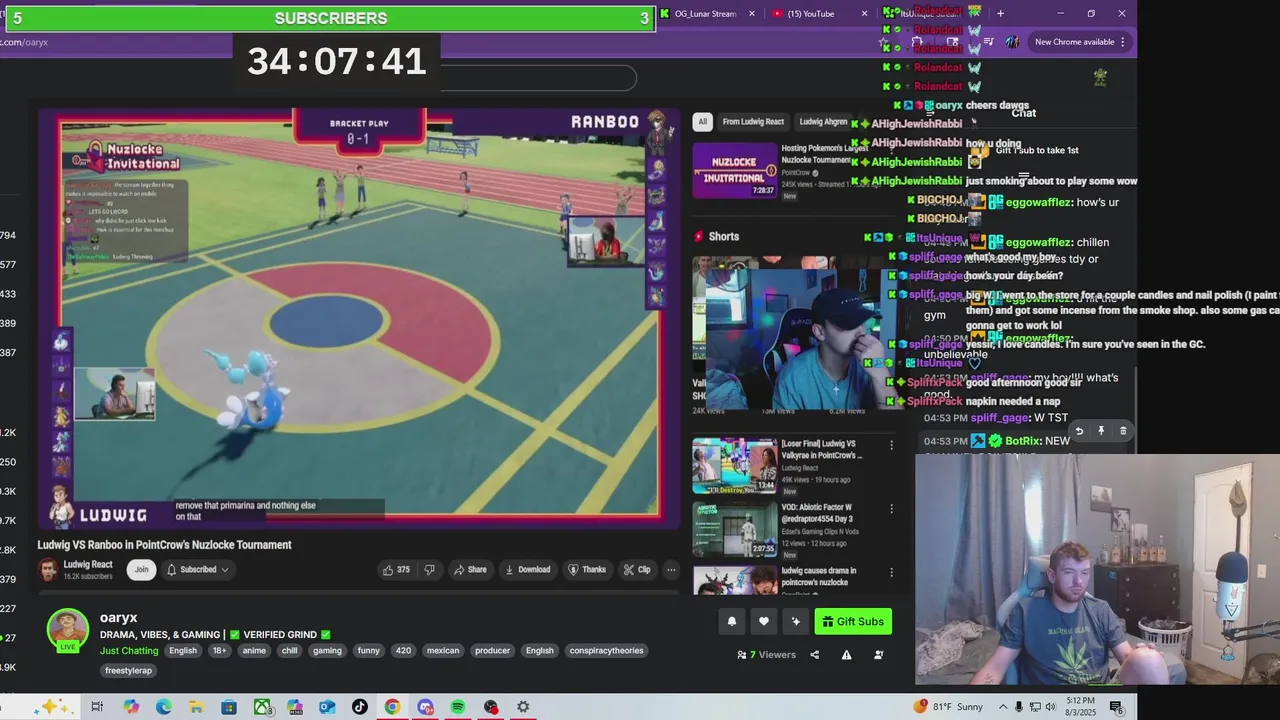Open the Just Chatting category link
Image resolution: width=1280 pixels, height=720 pixels.
pos(129,651)
